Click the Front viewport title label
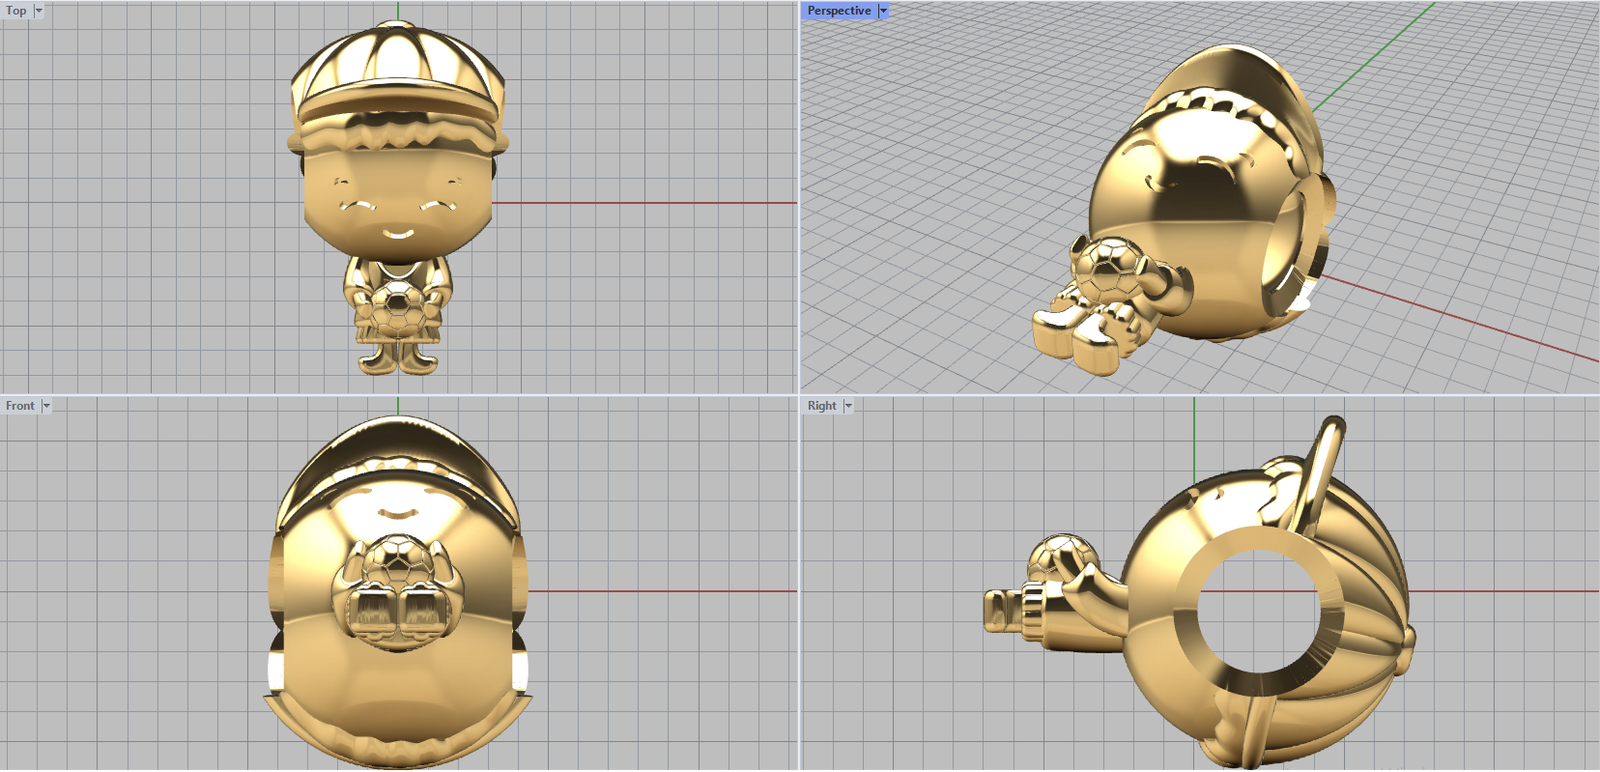Viewport: 1600px width, 772px height. coord(20,406)
